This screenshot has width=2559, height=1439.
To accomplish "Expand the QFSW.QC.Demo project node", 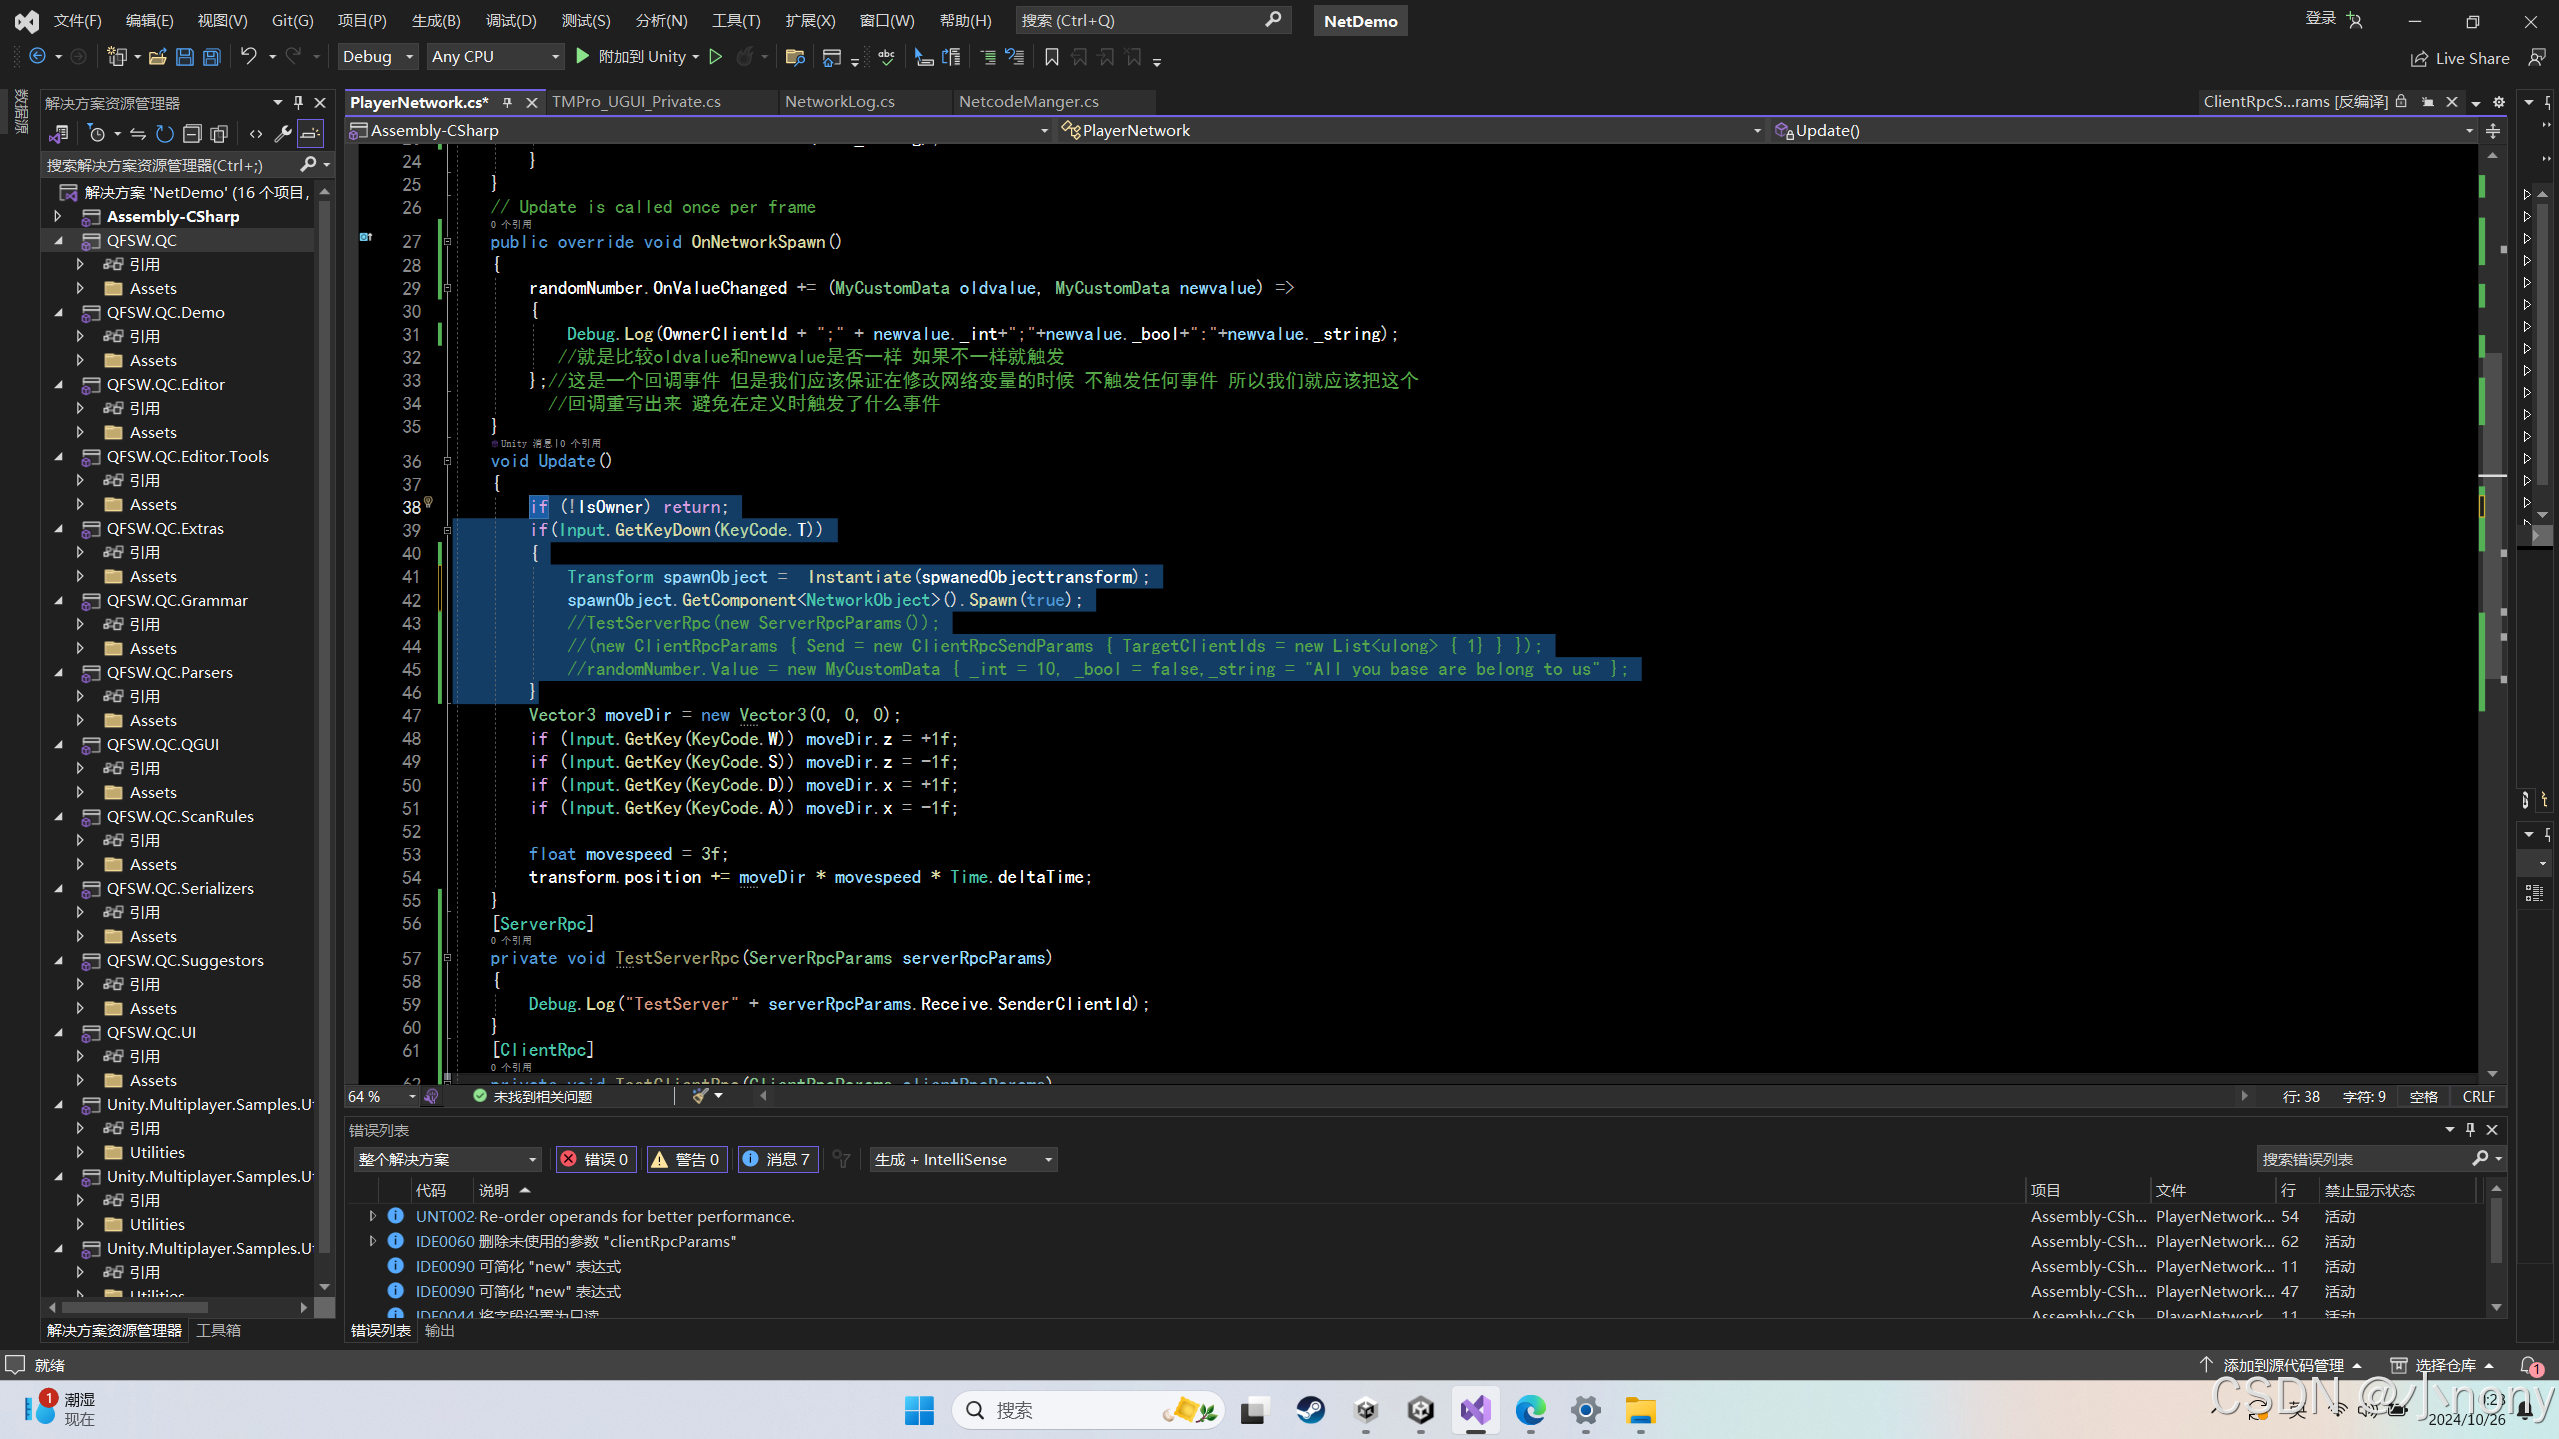I will point(58,312).
